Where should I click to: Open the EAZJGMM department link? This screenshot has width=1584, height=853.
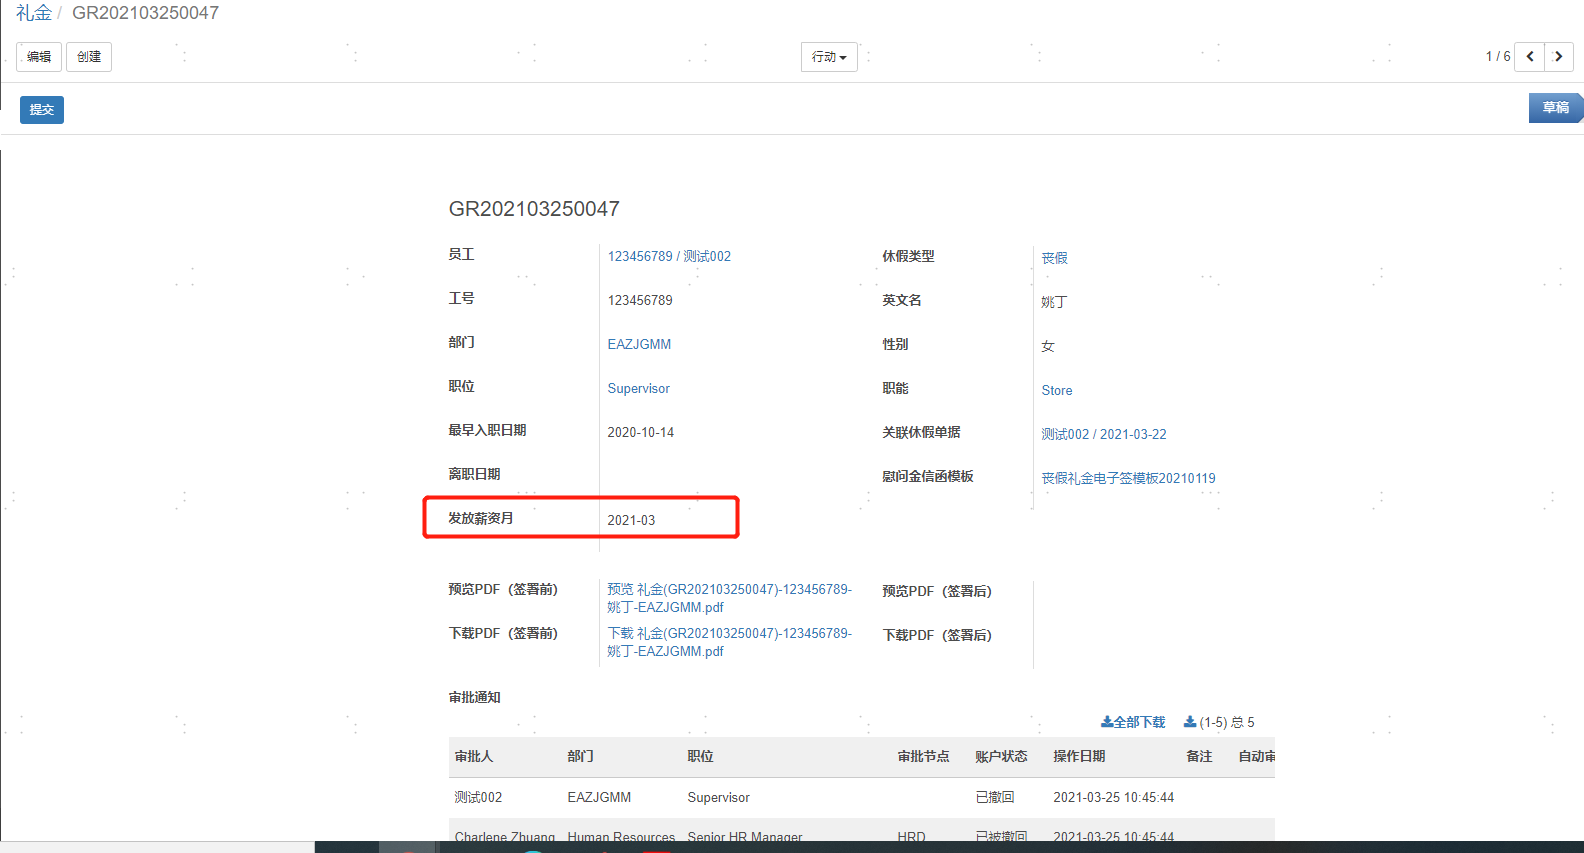639,344
